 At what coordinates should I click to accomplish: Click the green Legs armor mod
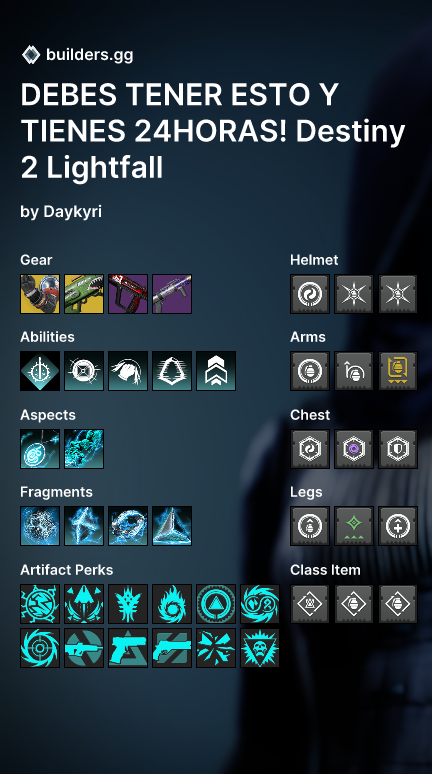[354, 526]
